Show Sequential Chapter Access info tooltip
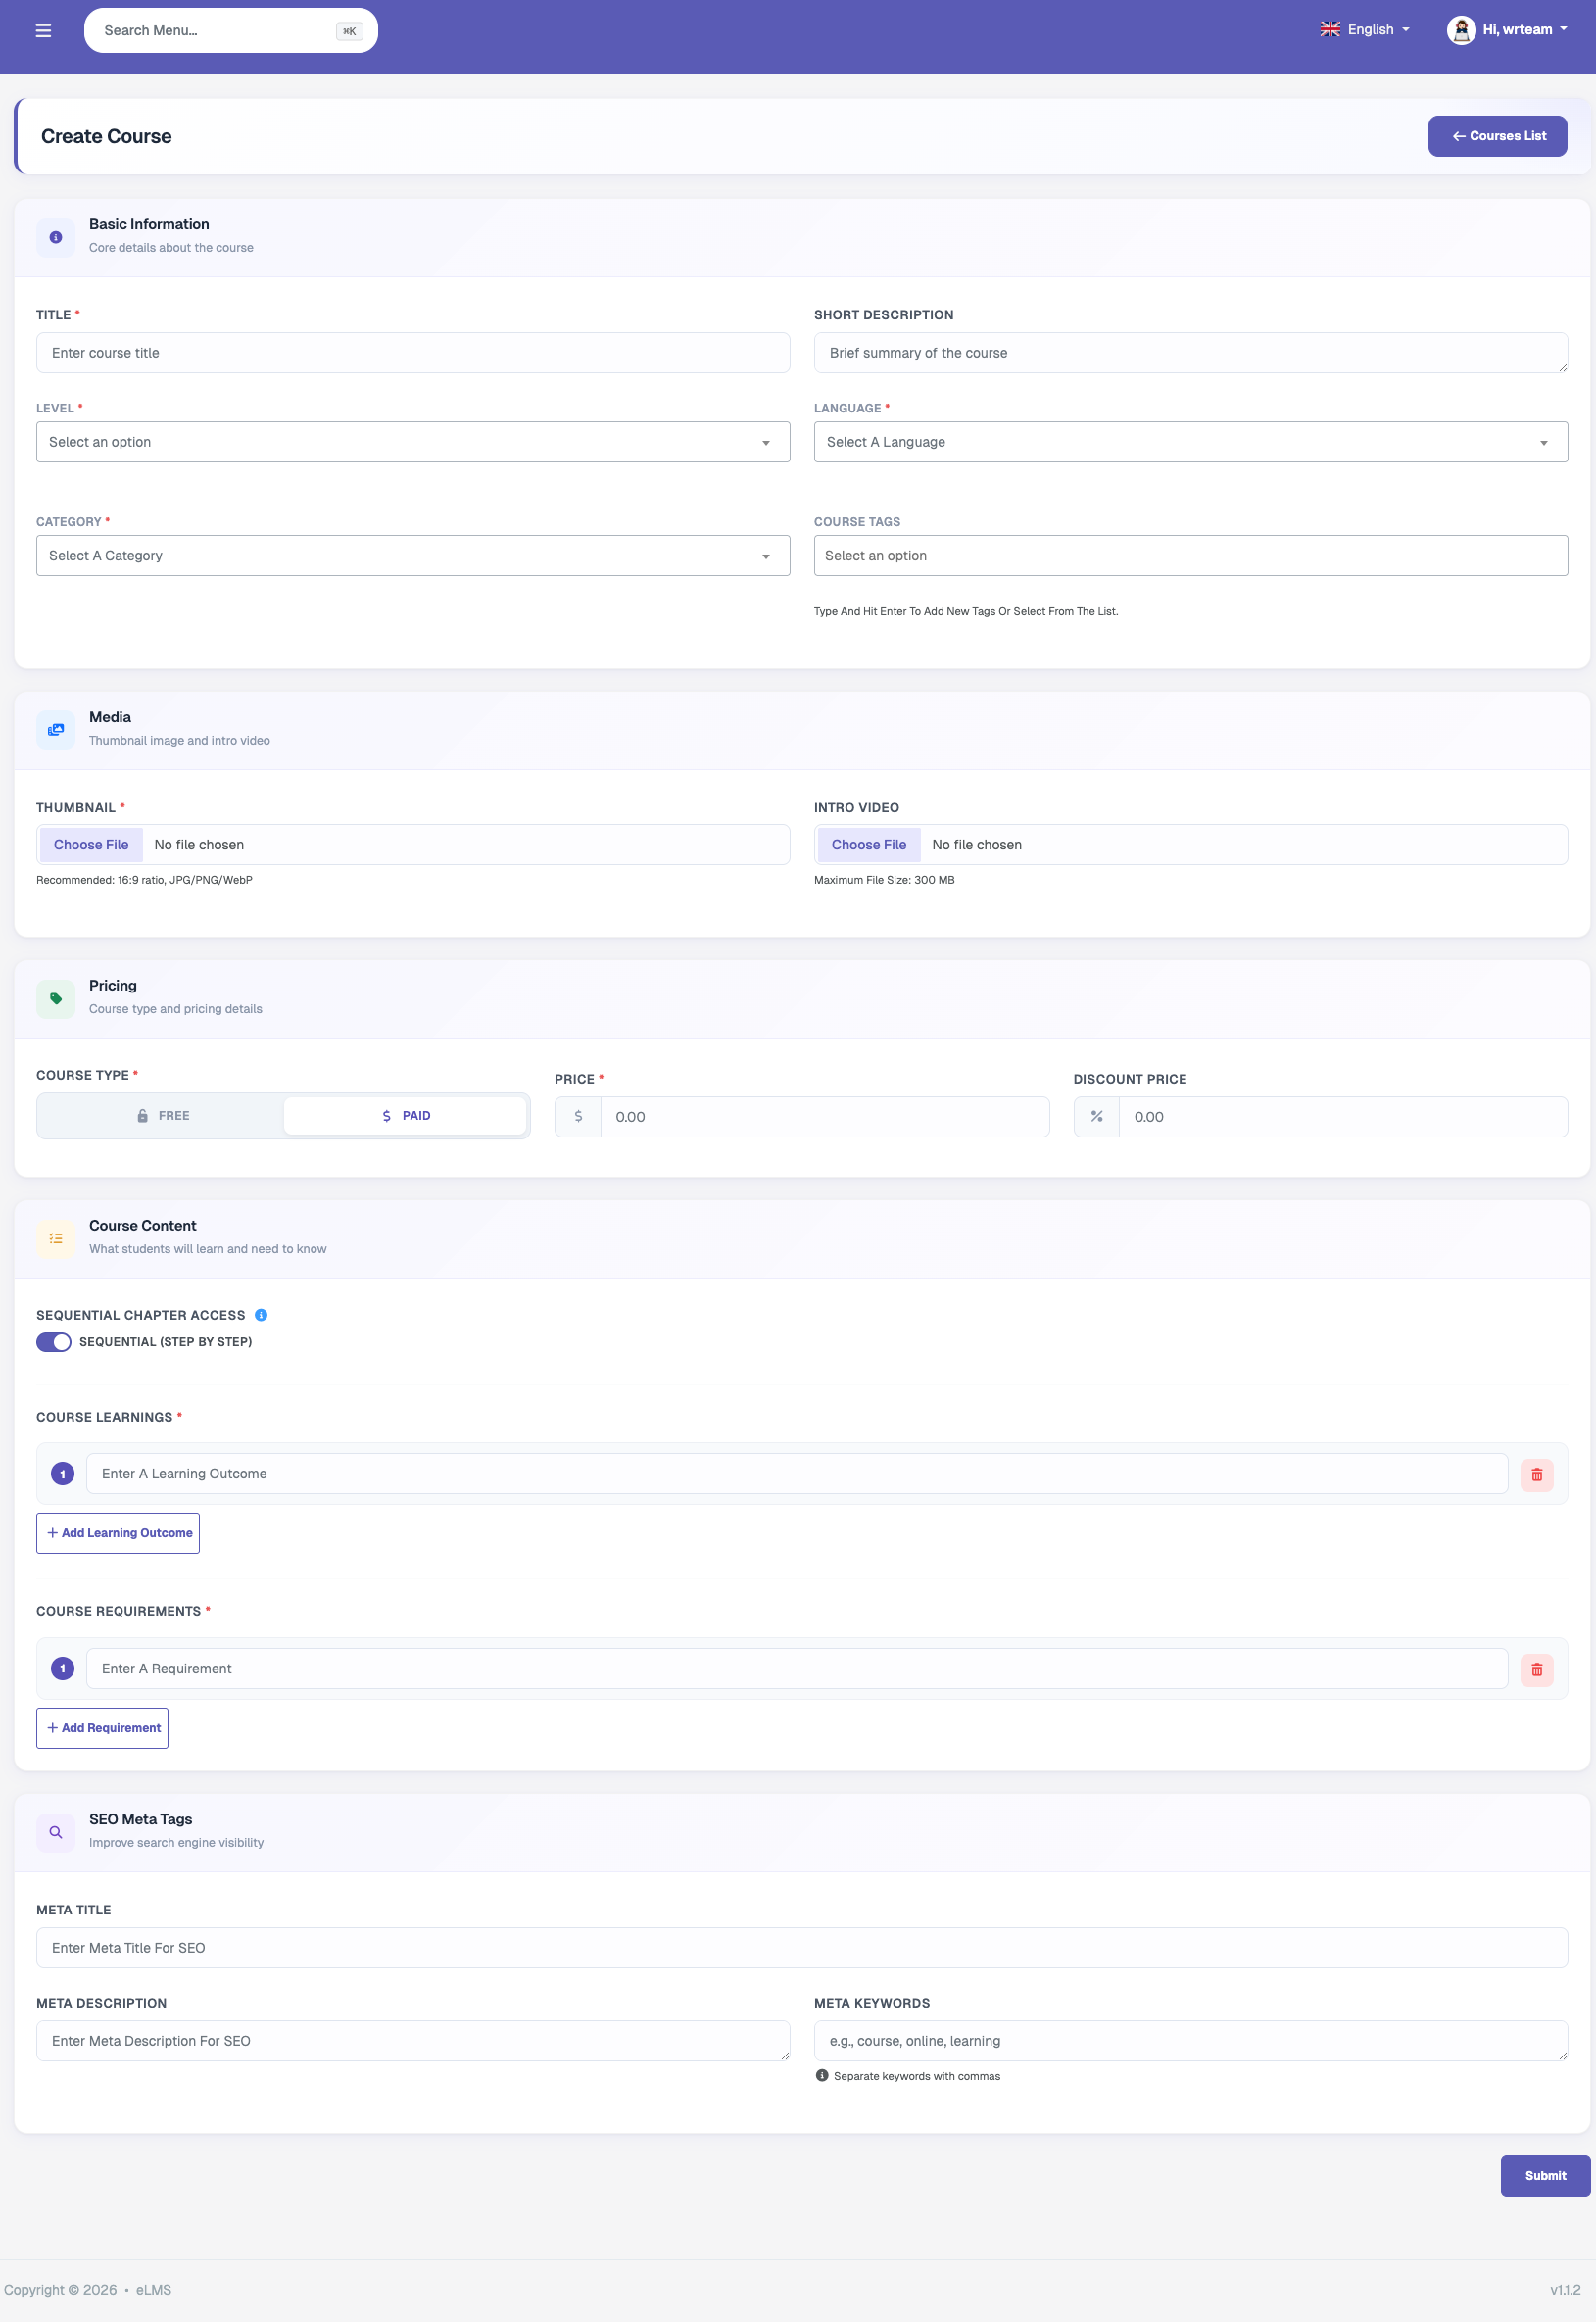This screenshot has height=2322, width=1596. coord(261,1315)
